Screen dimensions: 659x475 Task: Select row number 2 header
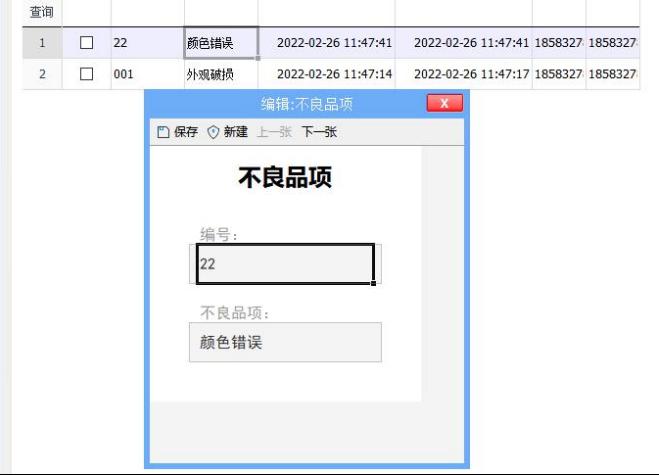[42, 74]
